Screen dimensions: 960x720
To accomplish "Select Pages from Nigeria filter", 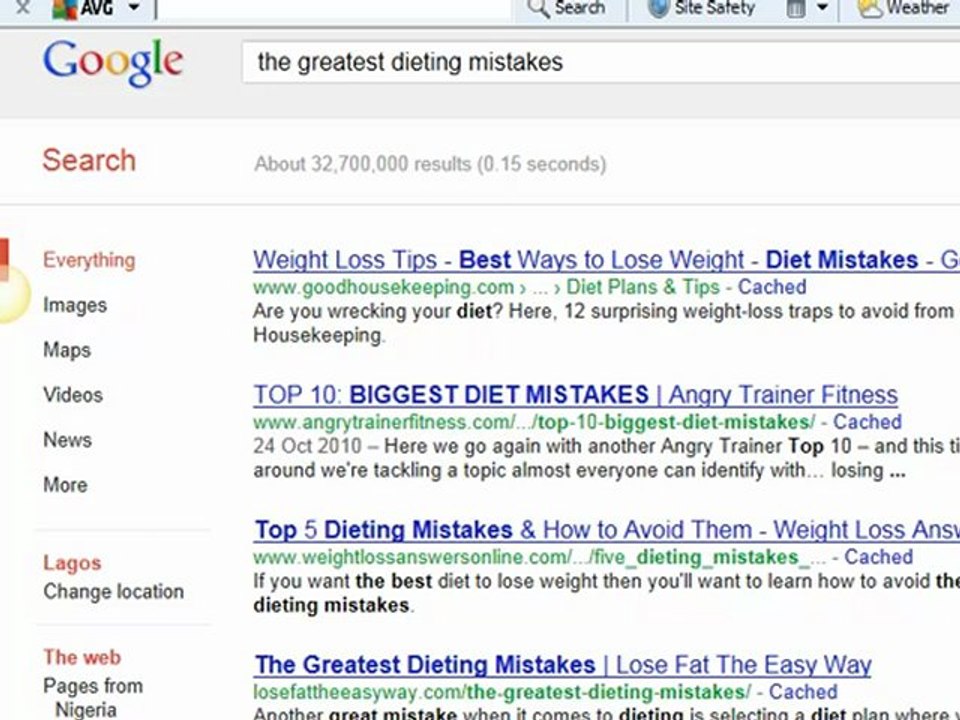I will coord(92,697).
